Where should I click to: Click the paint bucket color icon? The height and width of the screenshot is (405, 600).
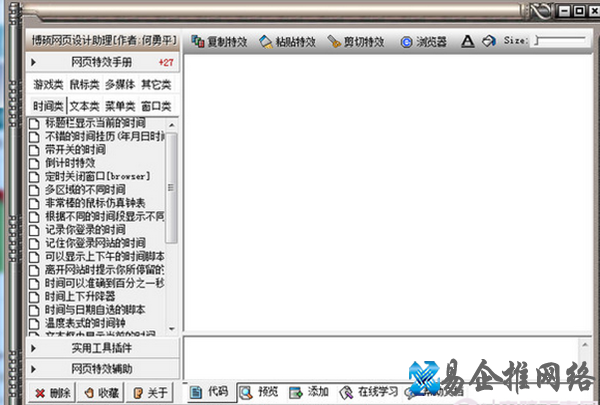point(489,41)
